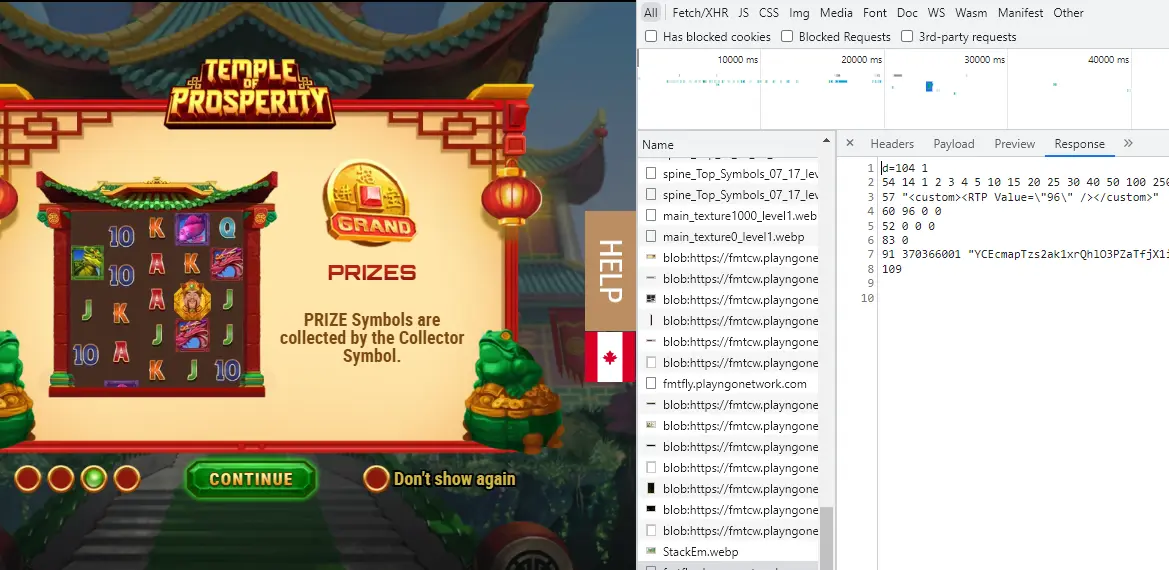This screenshot has width=1169, height=570.
Task: Filter requests by Doc
Action: (907, 13)
